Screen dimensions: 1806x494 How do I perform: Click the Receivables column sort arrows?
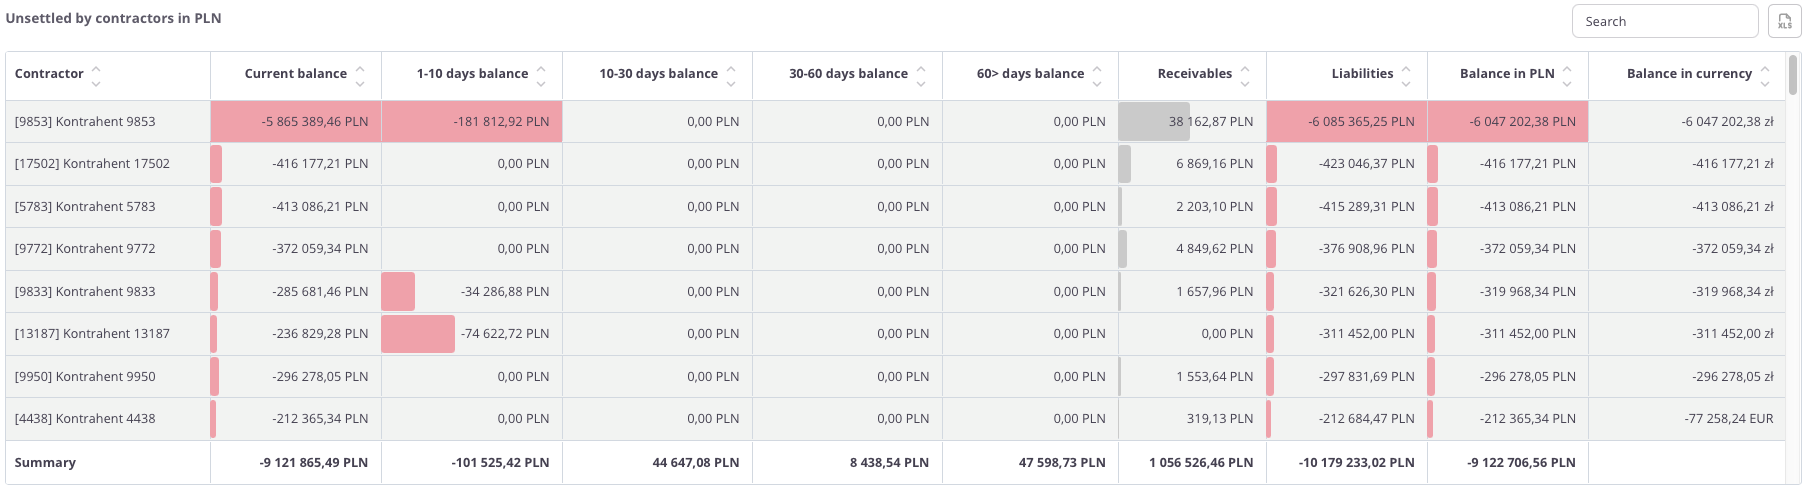1245,75
